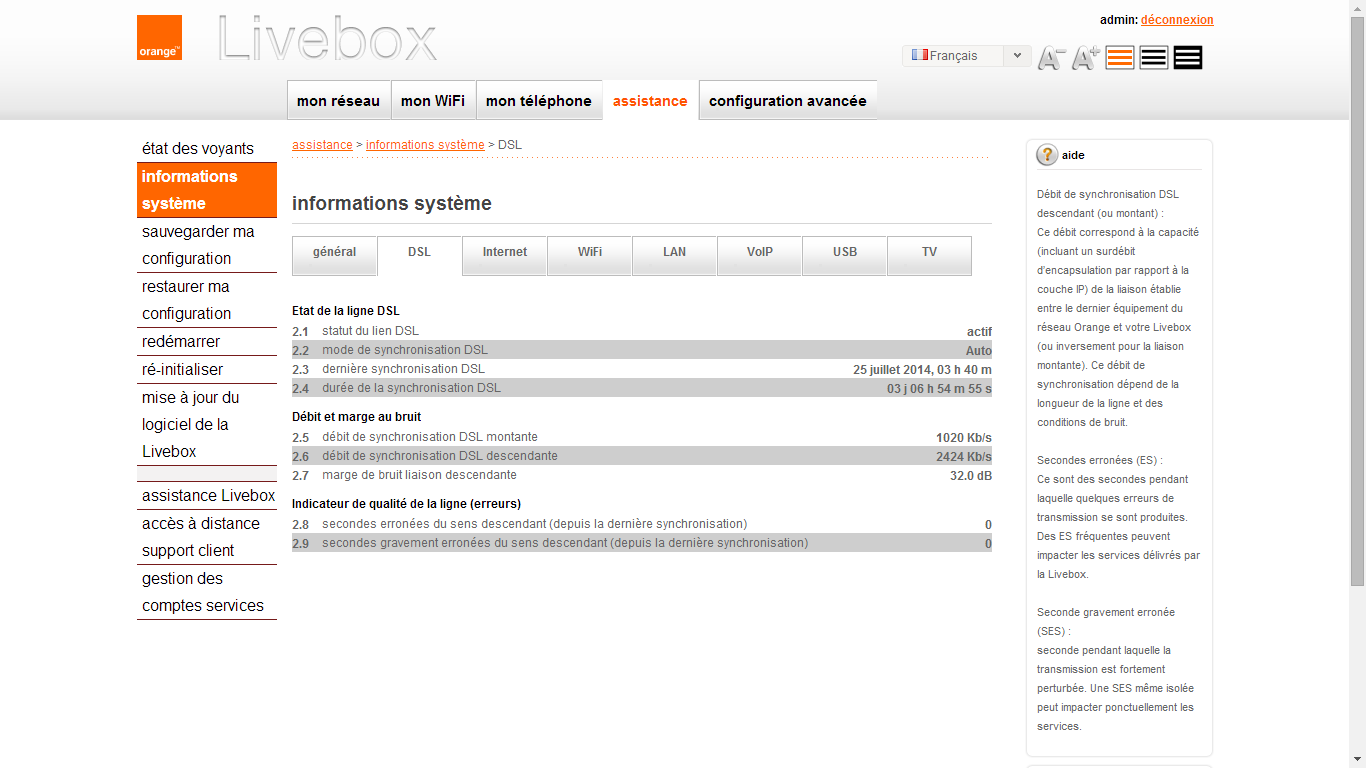Viewport: 1366px width, 768px height.
Task: Click the "durée de la synchronisation DSL" label
Action: 411,388
